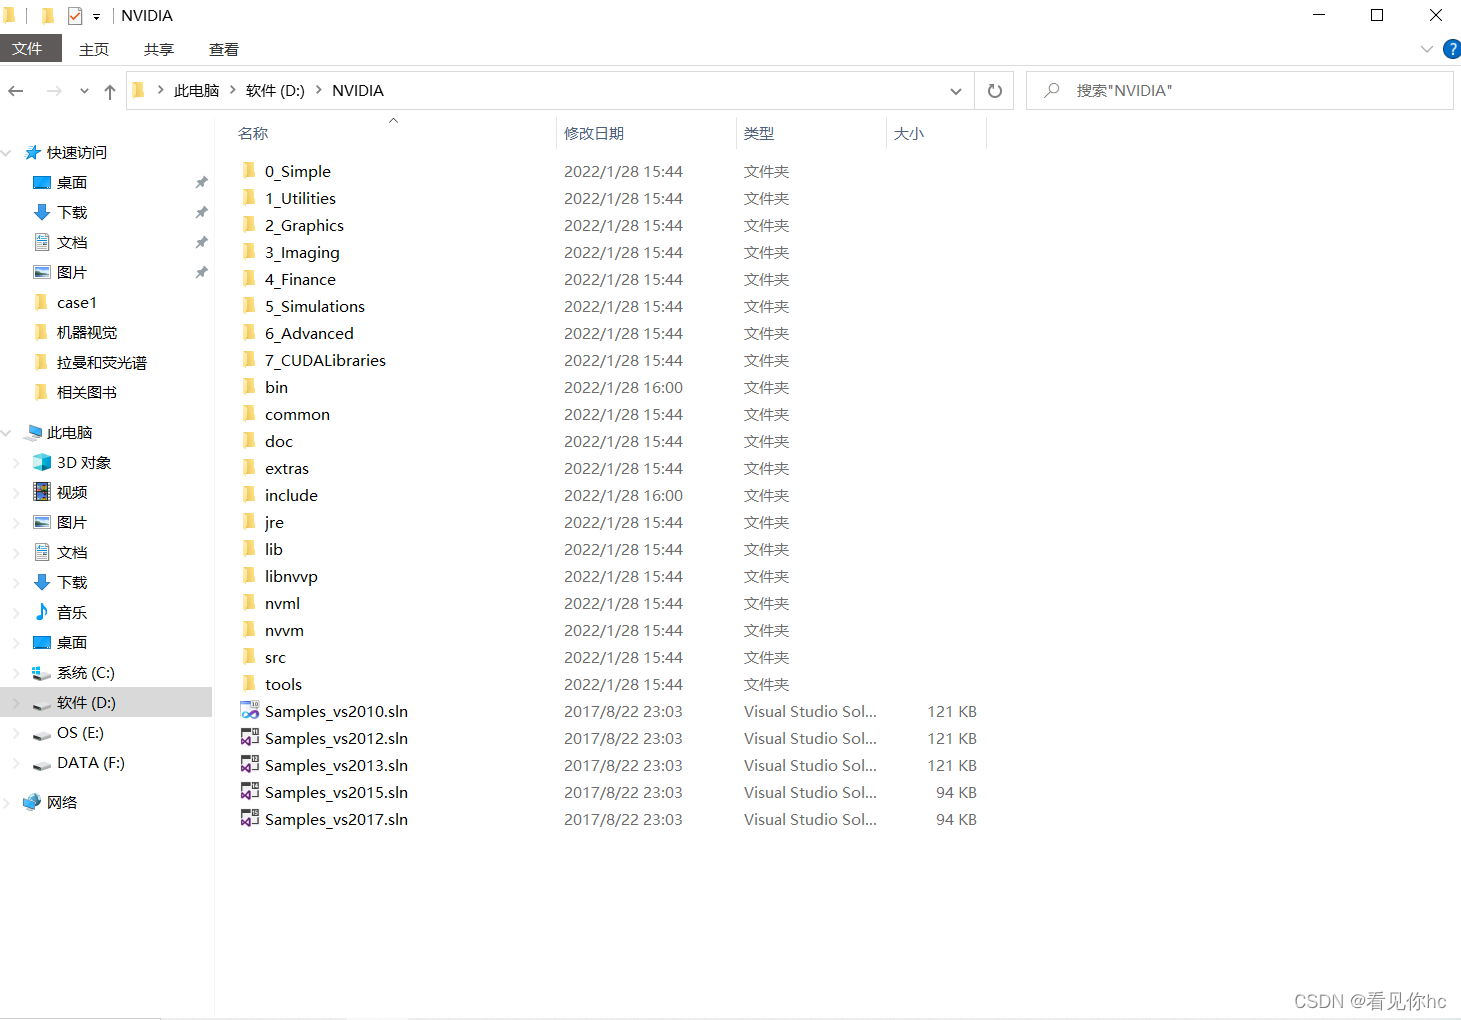
Task: Switch to the 查看 ribbon tab
Action: pos(224,49)
